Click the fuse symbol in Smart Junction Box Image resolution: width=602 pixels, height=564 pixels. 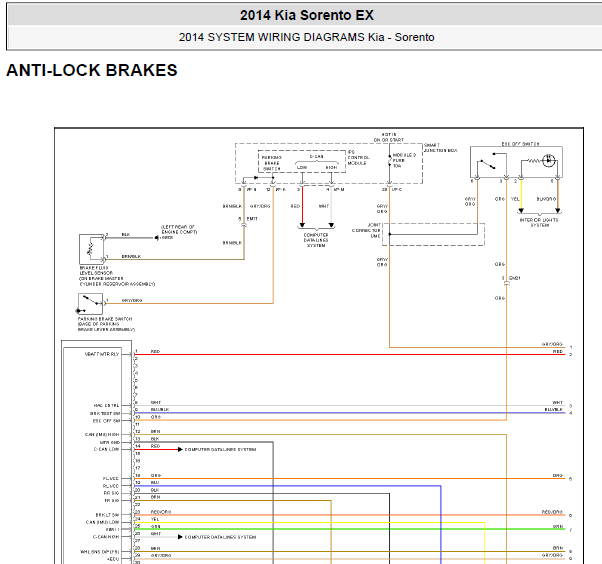(x=389, y=160)
